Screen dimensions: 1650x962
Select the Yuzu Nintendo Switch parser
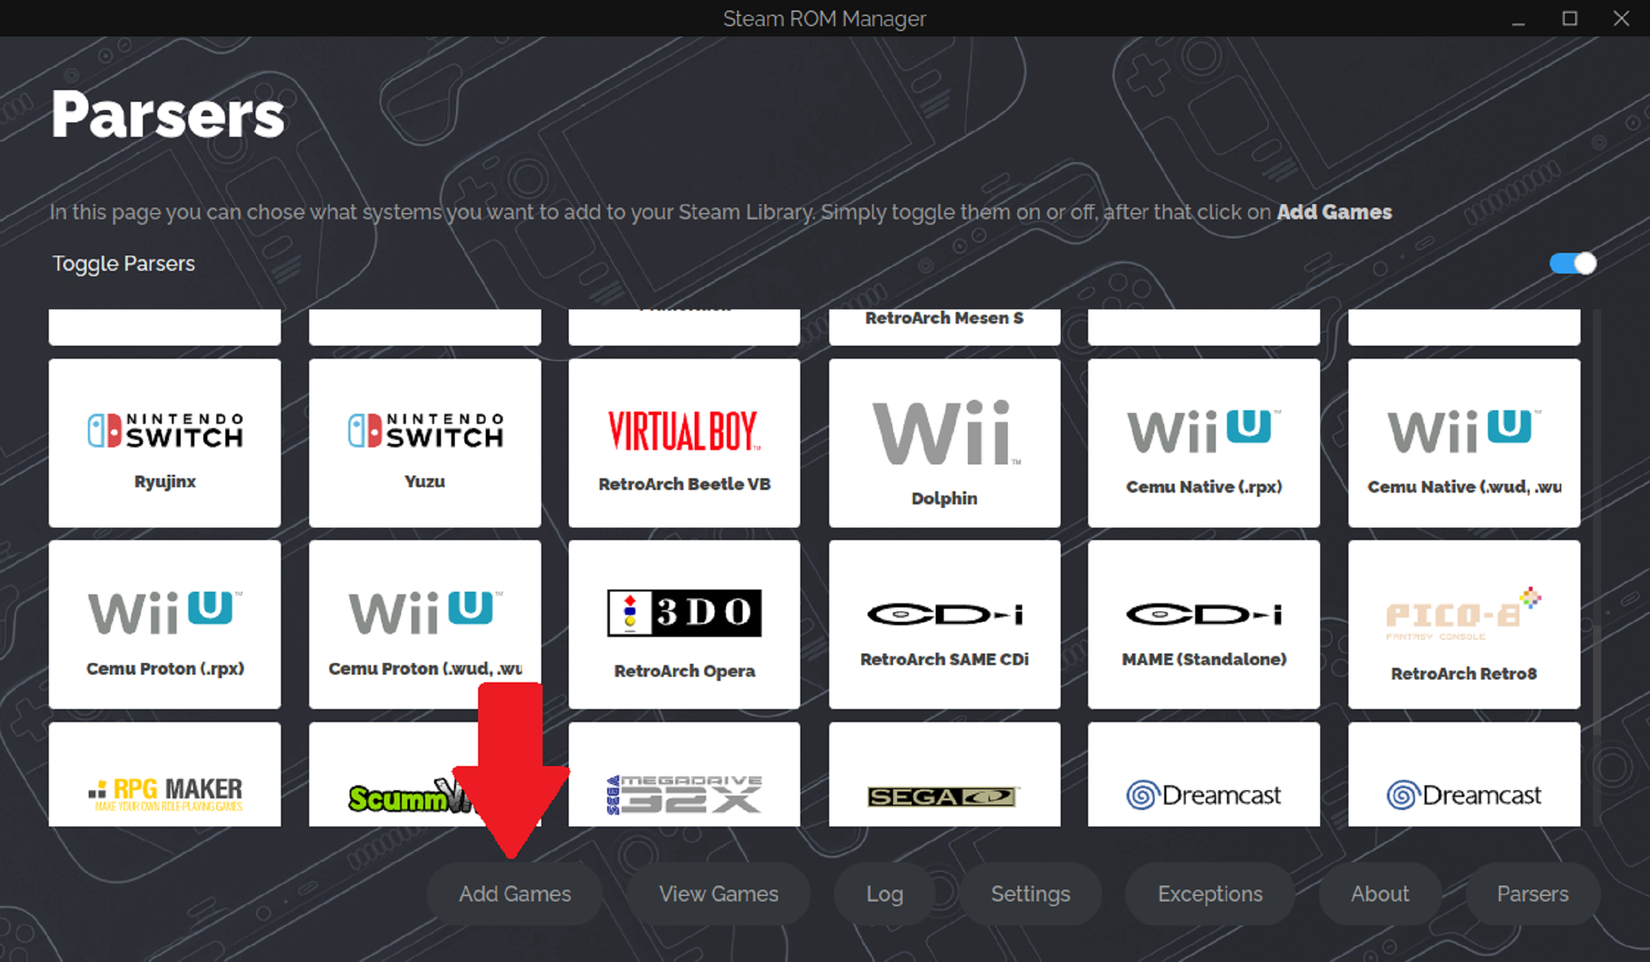tap(424, 443)
